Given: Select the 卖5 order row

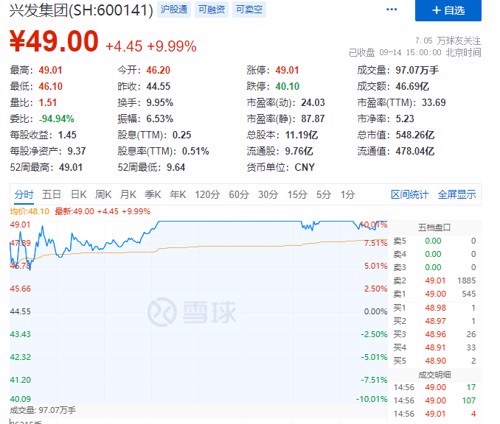Looking at the screenshot, I should pos(435,241).
